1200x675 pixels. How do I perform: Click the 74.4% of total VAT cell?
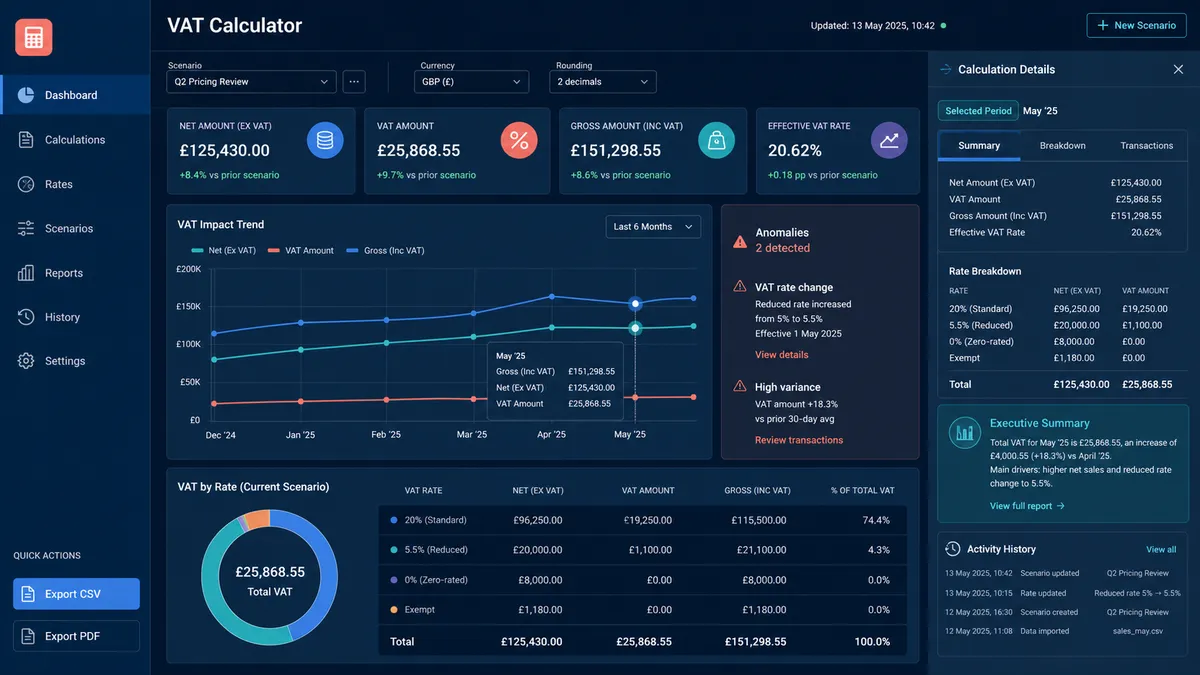[874, 520]
